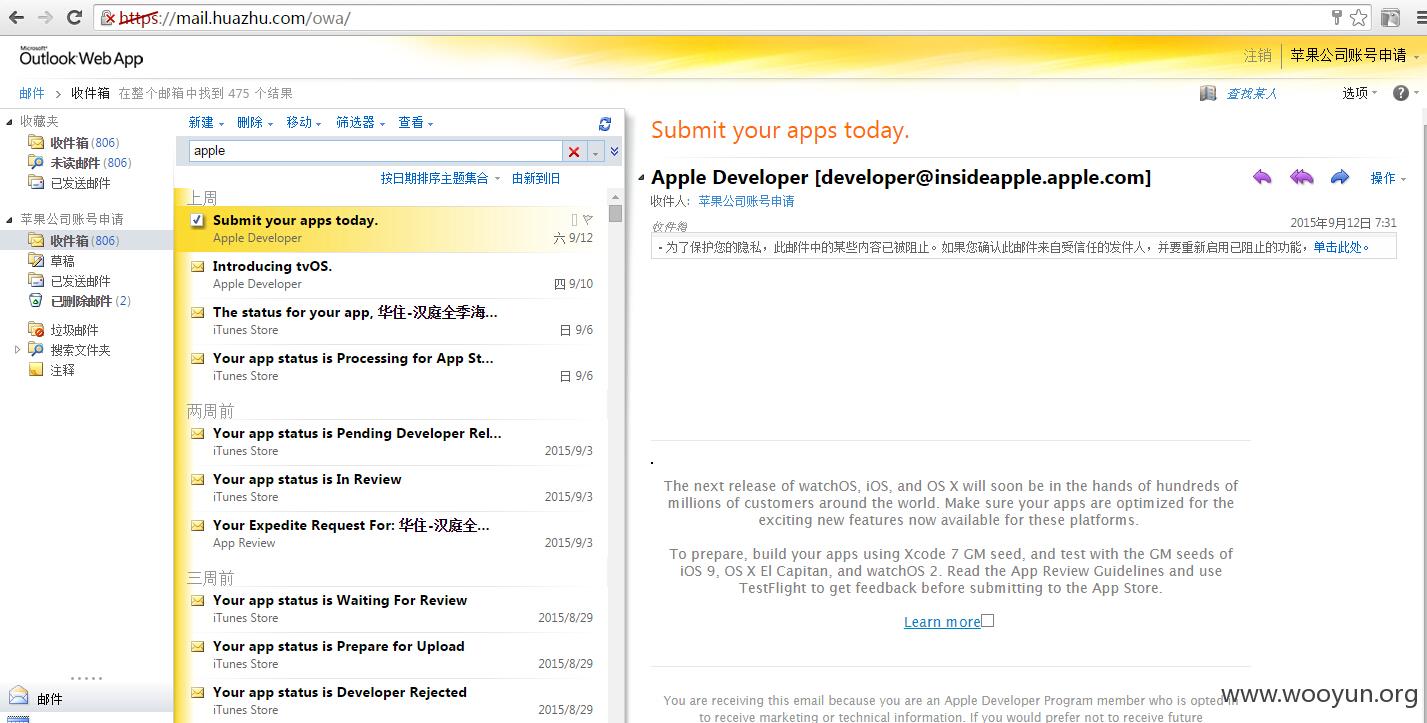Click the 邮件 breadcrumb link

click(x=32, y=93)
